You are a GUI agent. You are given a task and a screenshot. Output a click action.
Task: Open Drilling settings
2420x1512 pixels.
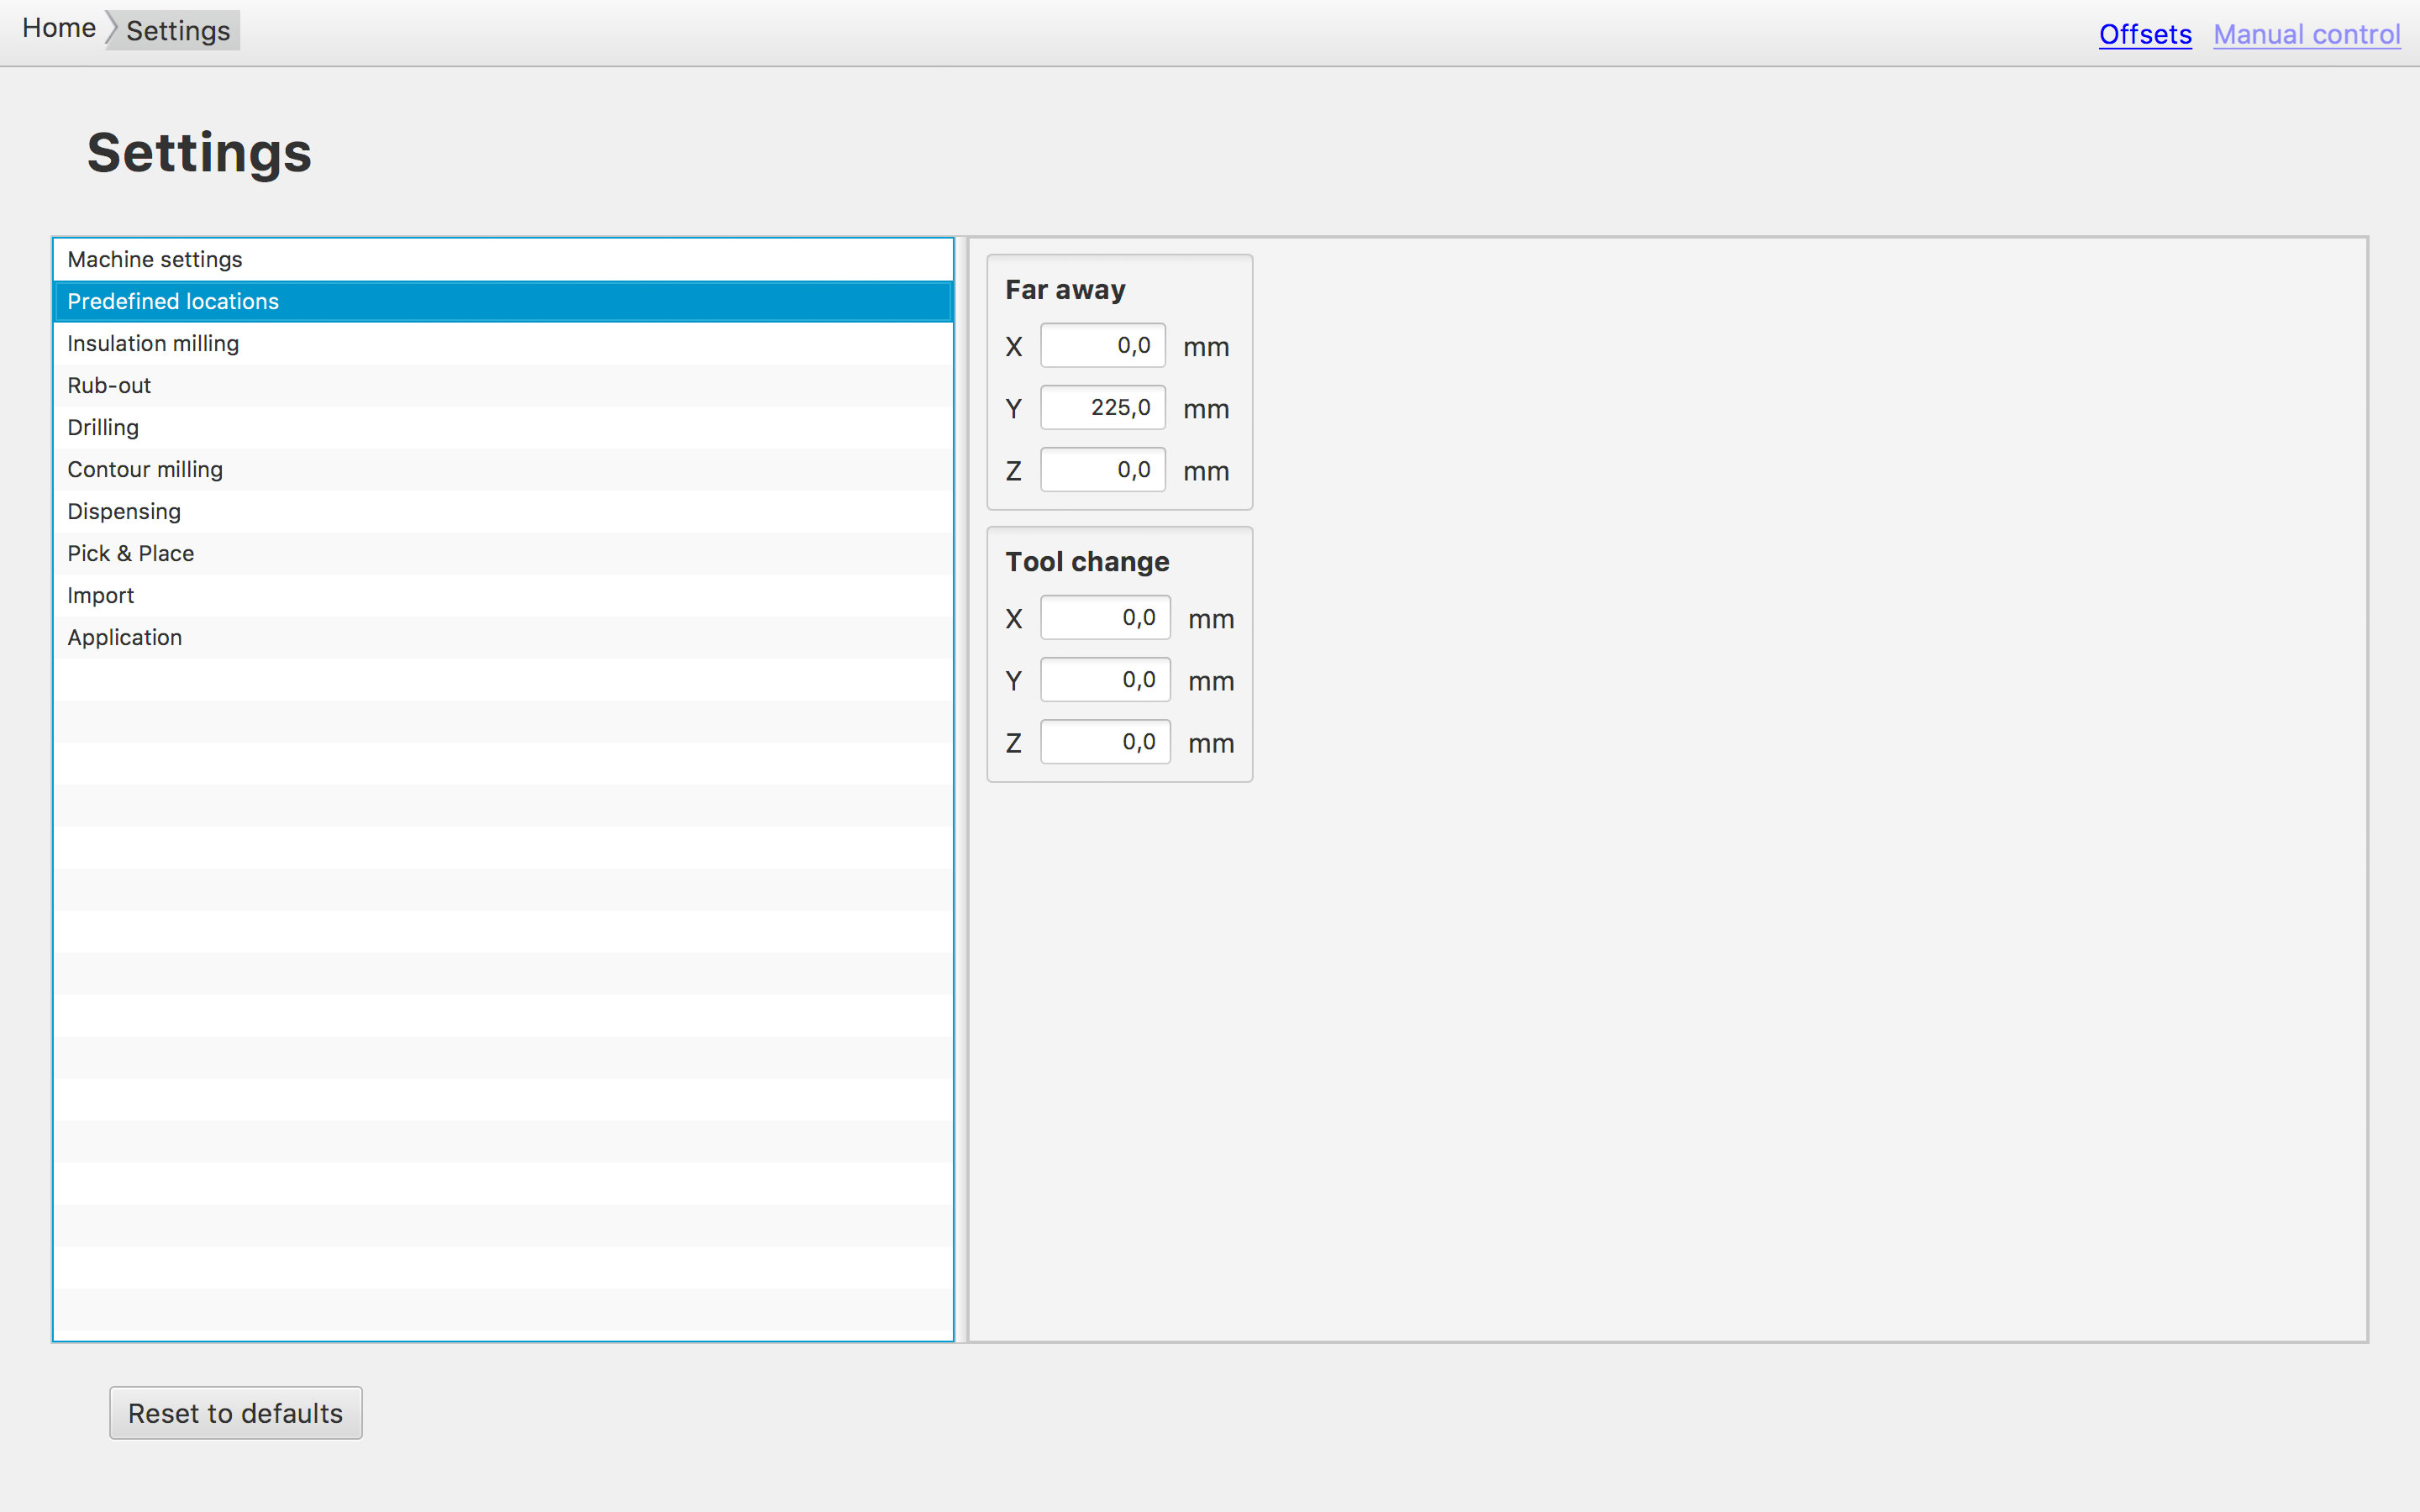tap(503, 428)
